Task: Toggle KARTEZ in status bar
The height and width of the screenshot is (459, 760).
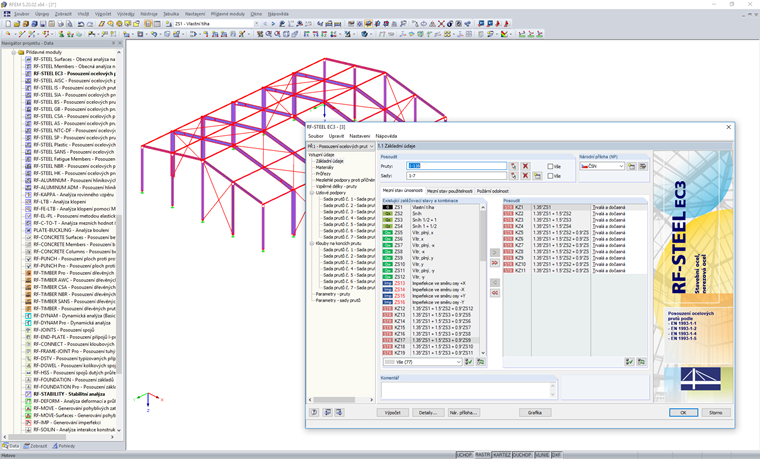Action: click(502, 455)
